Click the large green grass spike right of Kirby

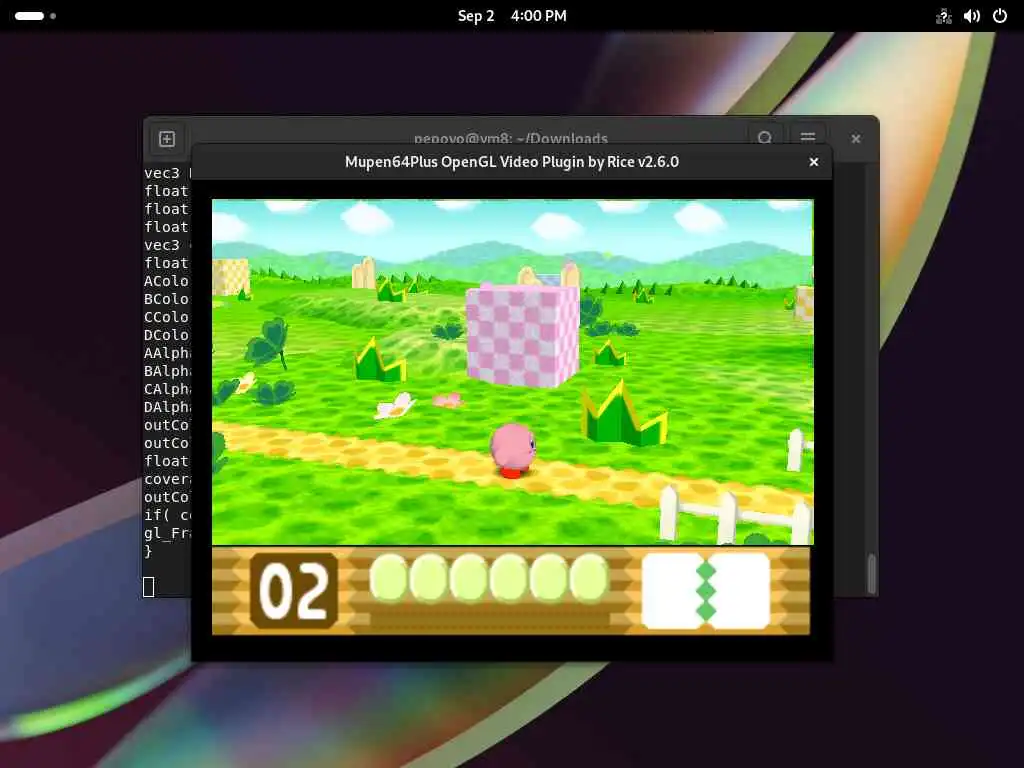coord(624,414)
